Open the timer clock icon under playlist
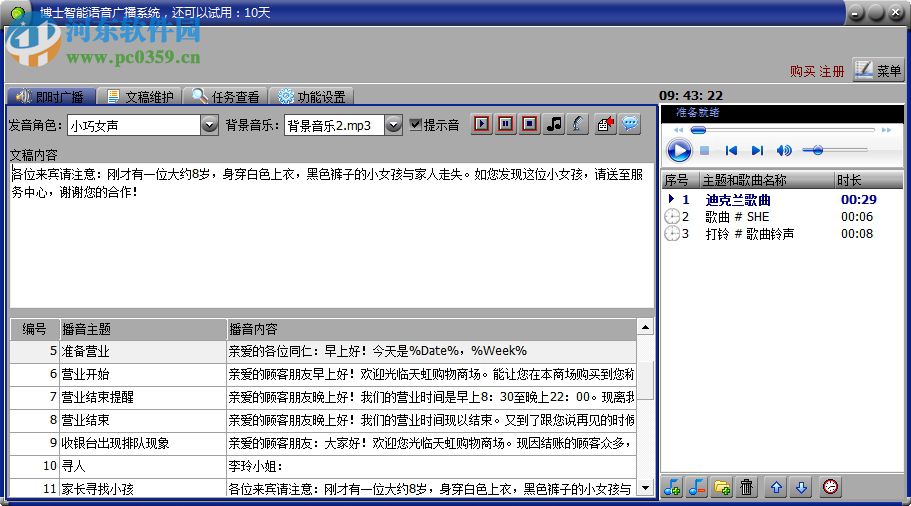 [x=831, y=487]
